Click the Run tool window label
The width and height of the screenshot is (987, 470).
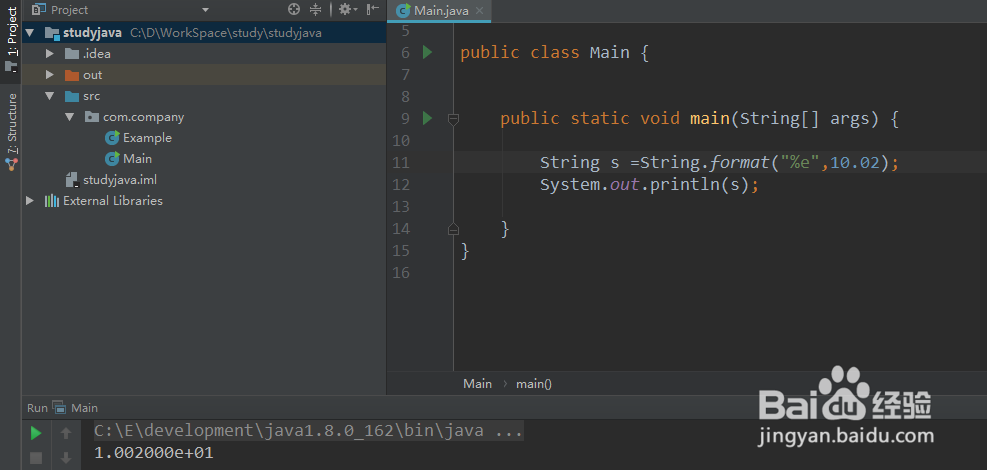coord(37,408)
